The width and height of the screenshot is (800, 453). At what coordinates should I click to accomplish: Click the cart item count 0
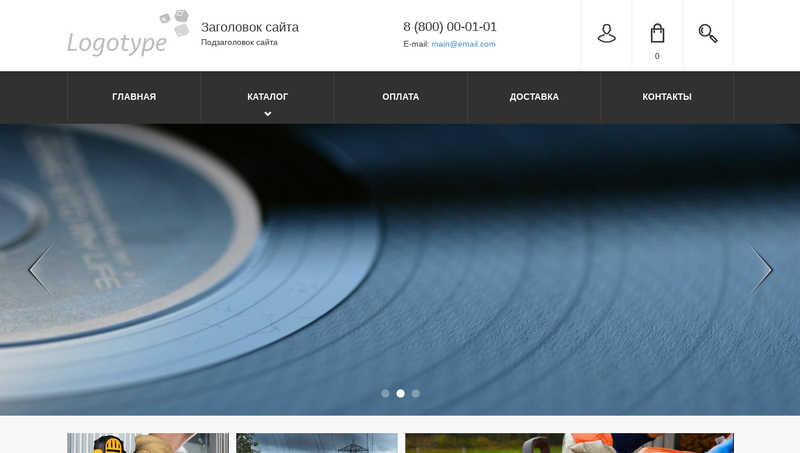click(x=657, y=56)
